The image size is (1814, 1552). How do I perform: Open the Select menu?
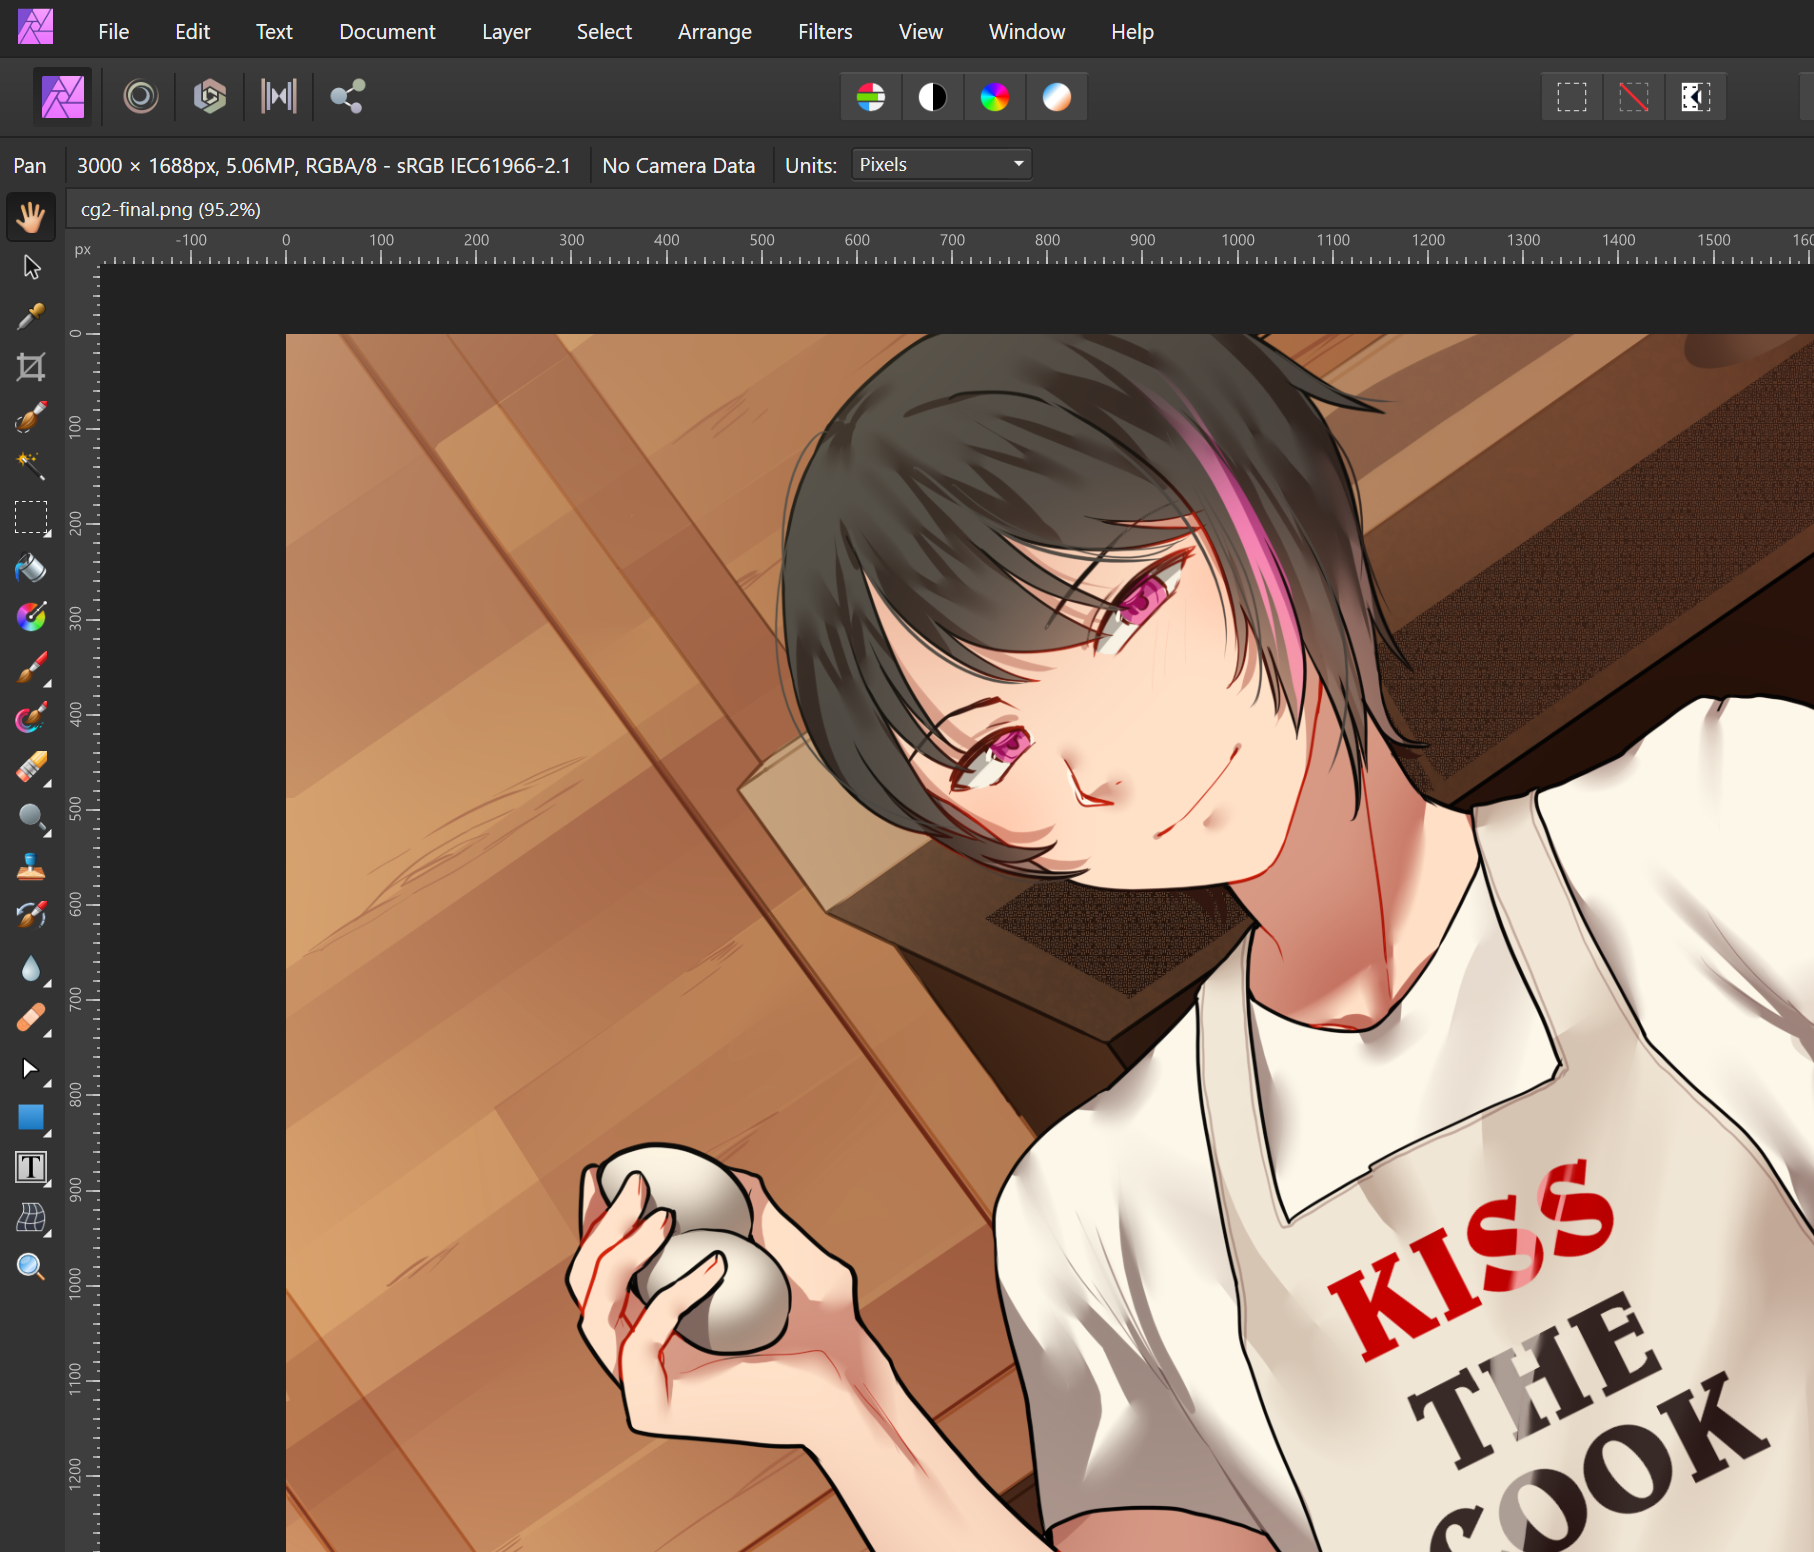point(604,31)
